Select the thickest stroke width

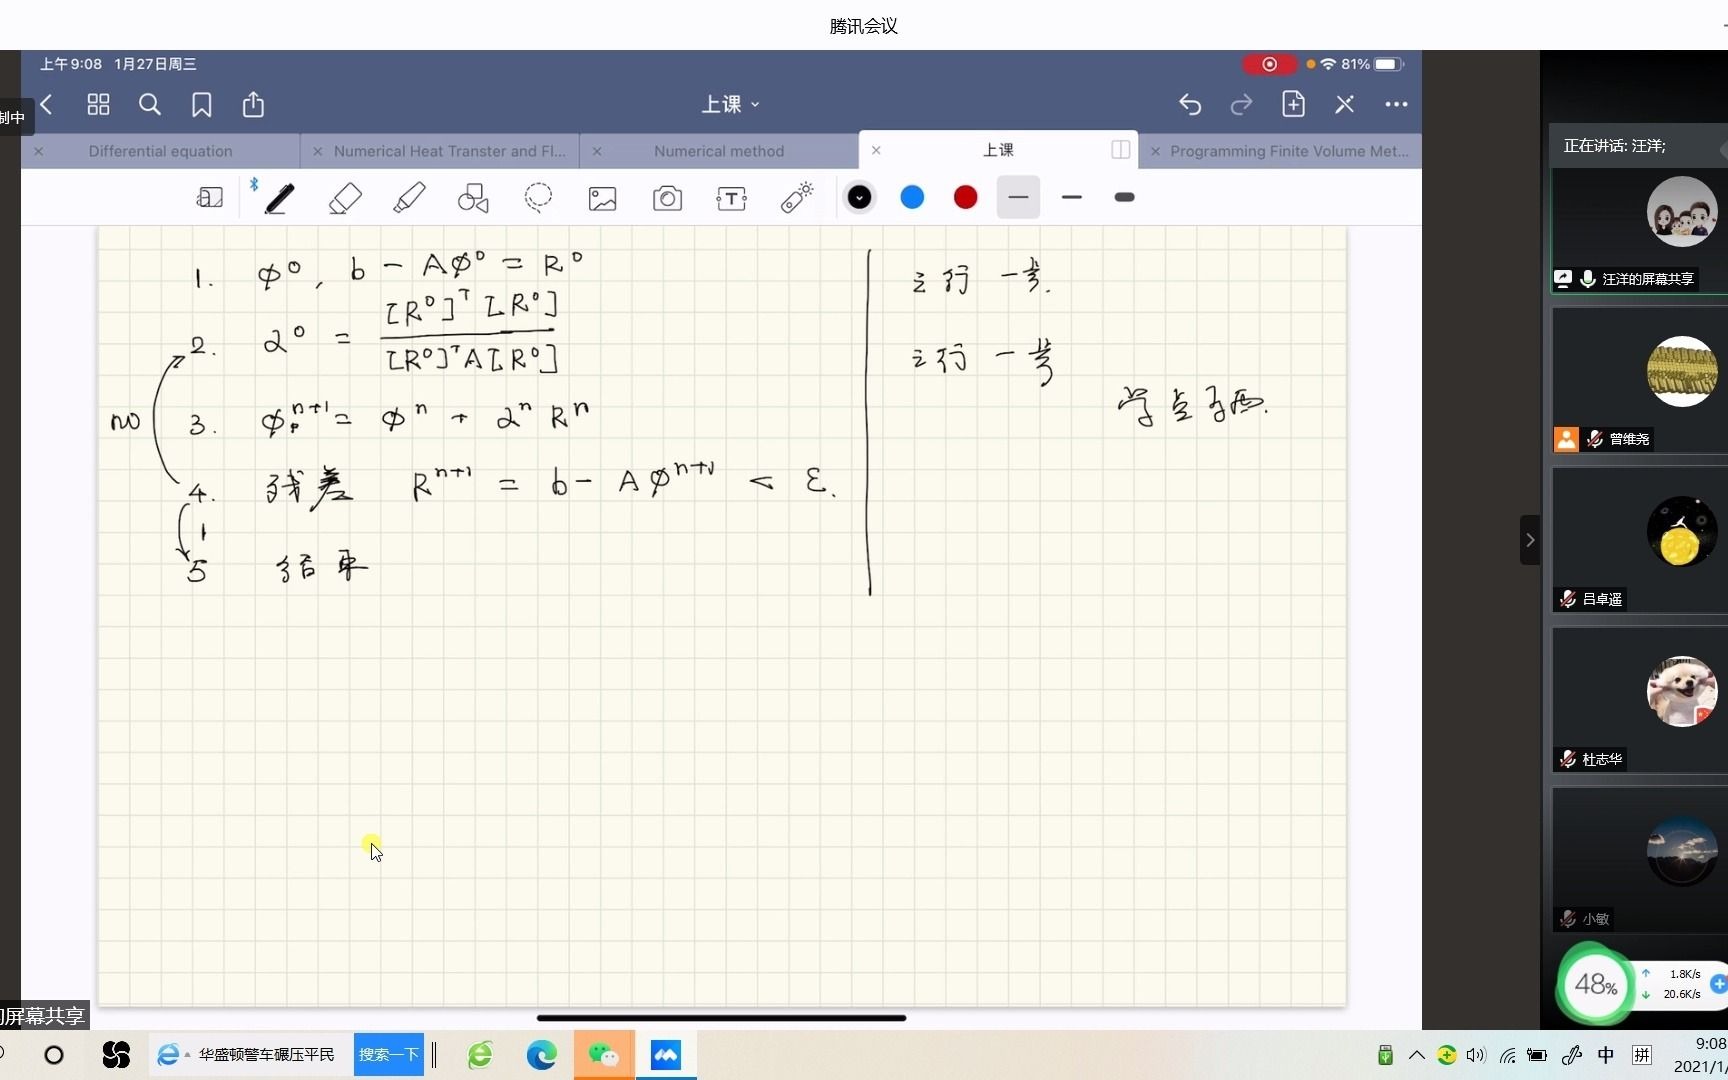[1124, 197]
